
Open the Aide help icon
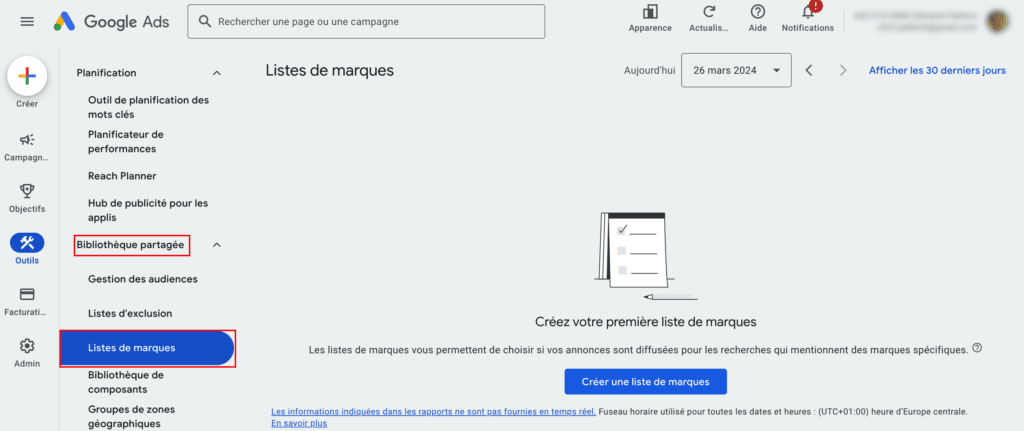point(758,13)
